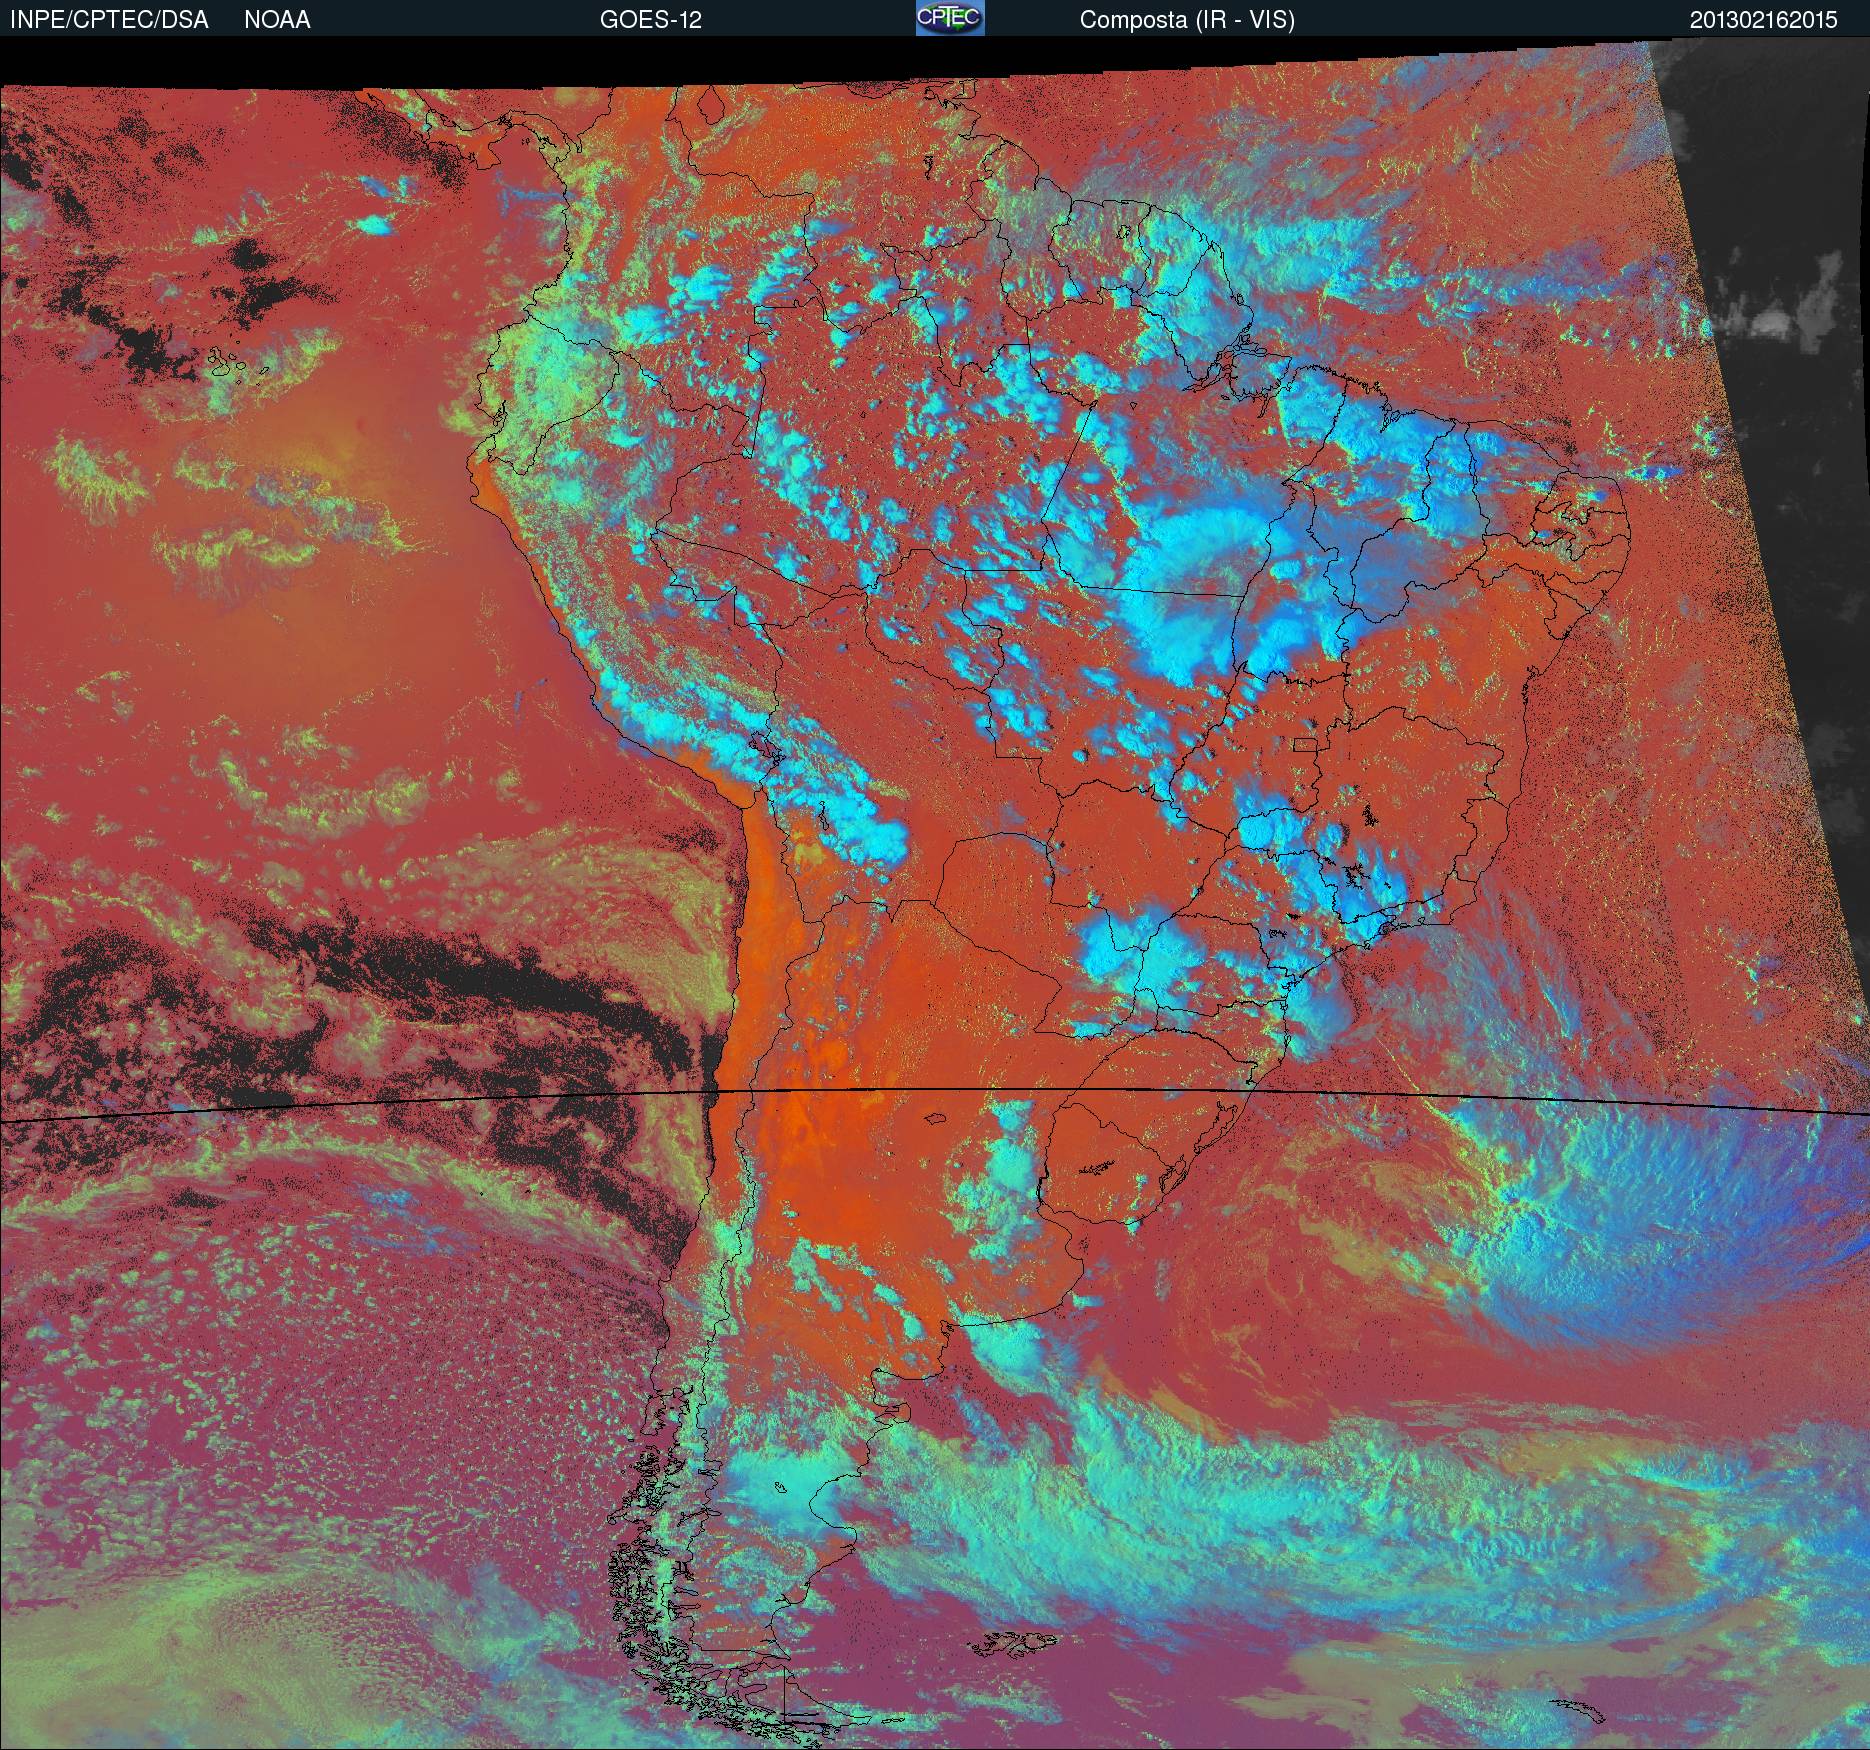This screenshot has width=1870, height=1750.
Task: Select the Composta (IR - VIS) title
Action: pos(1187,20)
